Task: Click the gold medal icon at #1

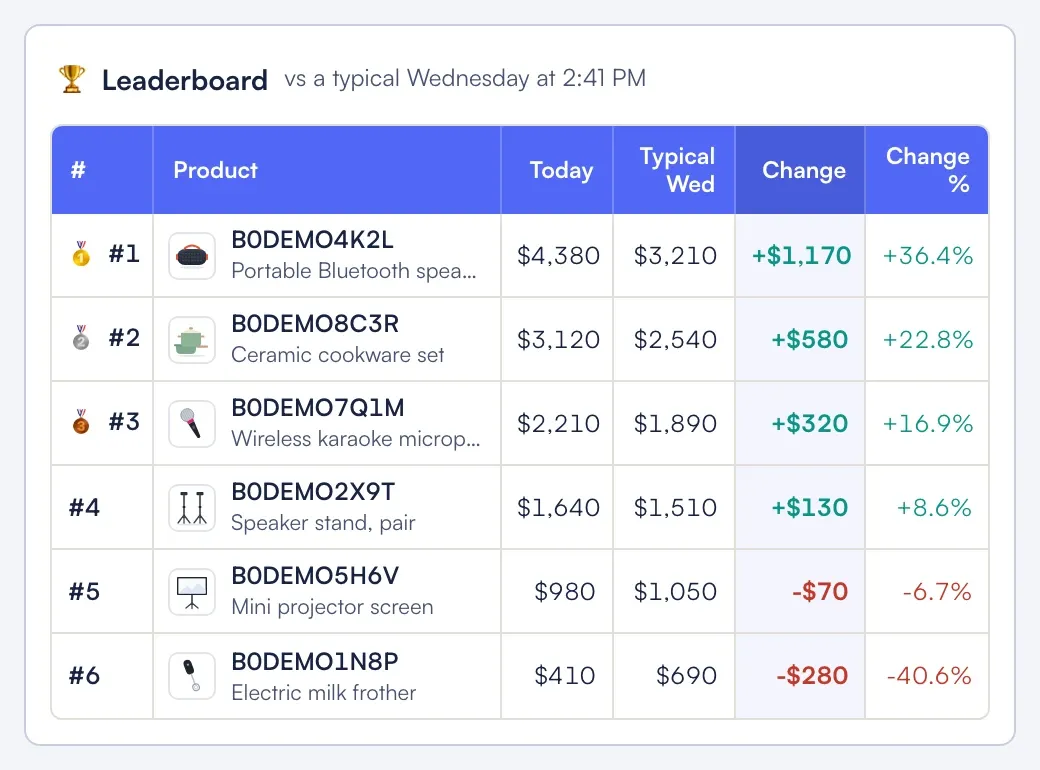Action: click(x=81, y=253)
